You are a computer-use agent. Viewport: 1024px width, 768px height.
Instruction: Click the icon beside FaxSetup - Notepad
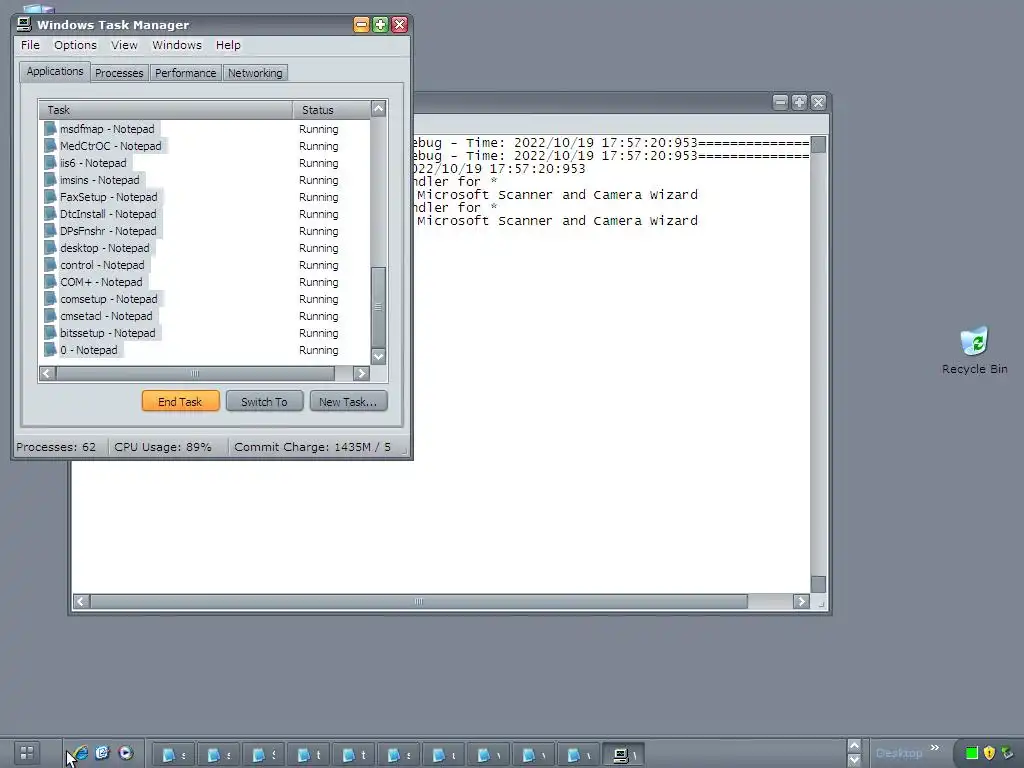[x=50, y=197]
